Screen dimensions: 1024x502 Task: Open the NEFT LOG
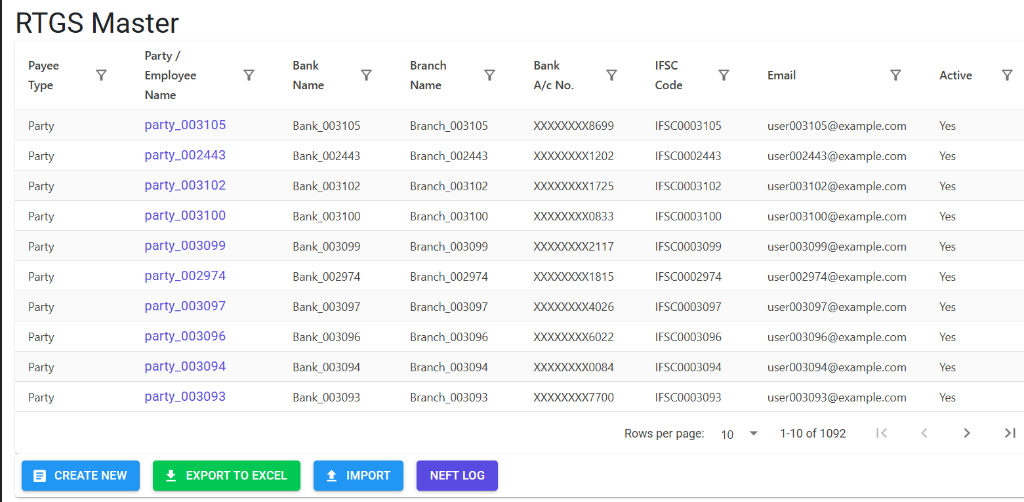click(x=457, y=475)
